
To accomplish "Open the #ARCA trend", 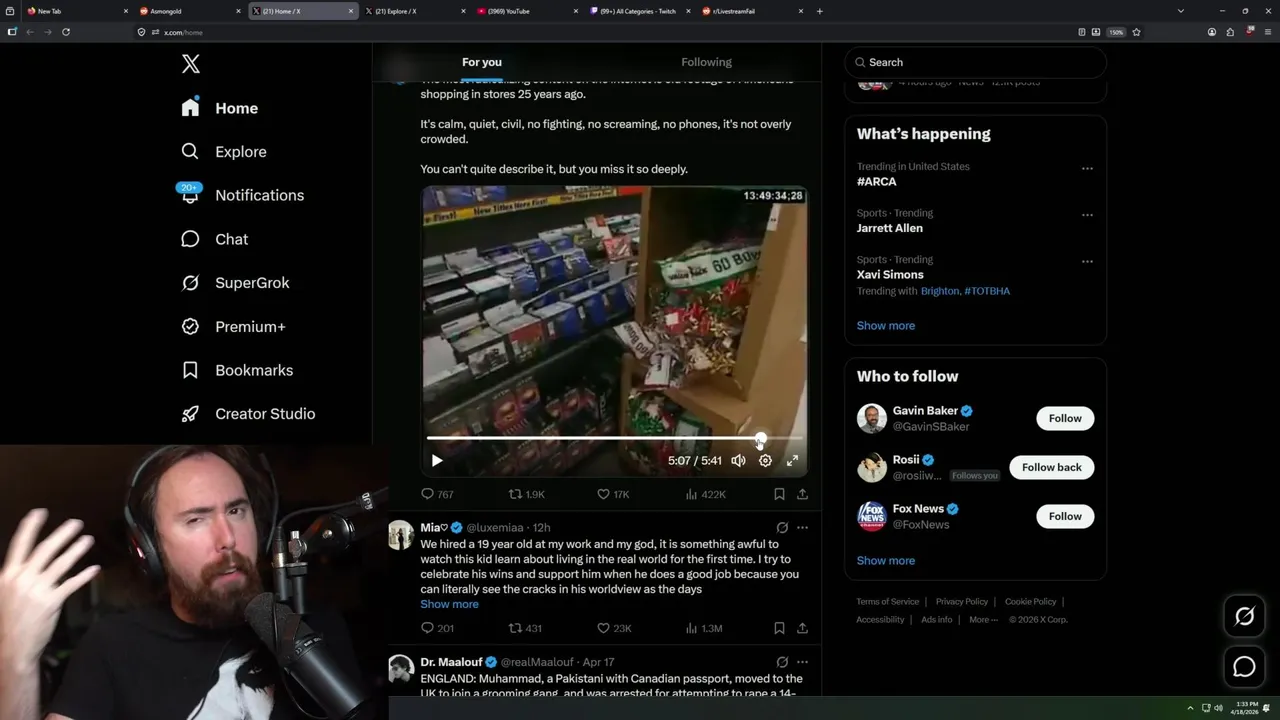I will pyautogui.click(x=876, y=182).
